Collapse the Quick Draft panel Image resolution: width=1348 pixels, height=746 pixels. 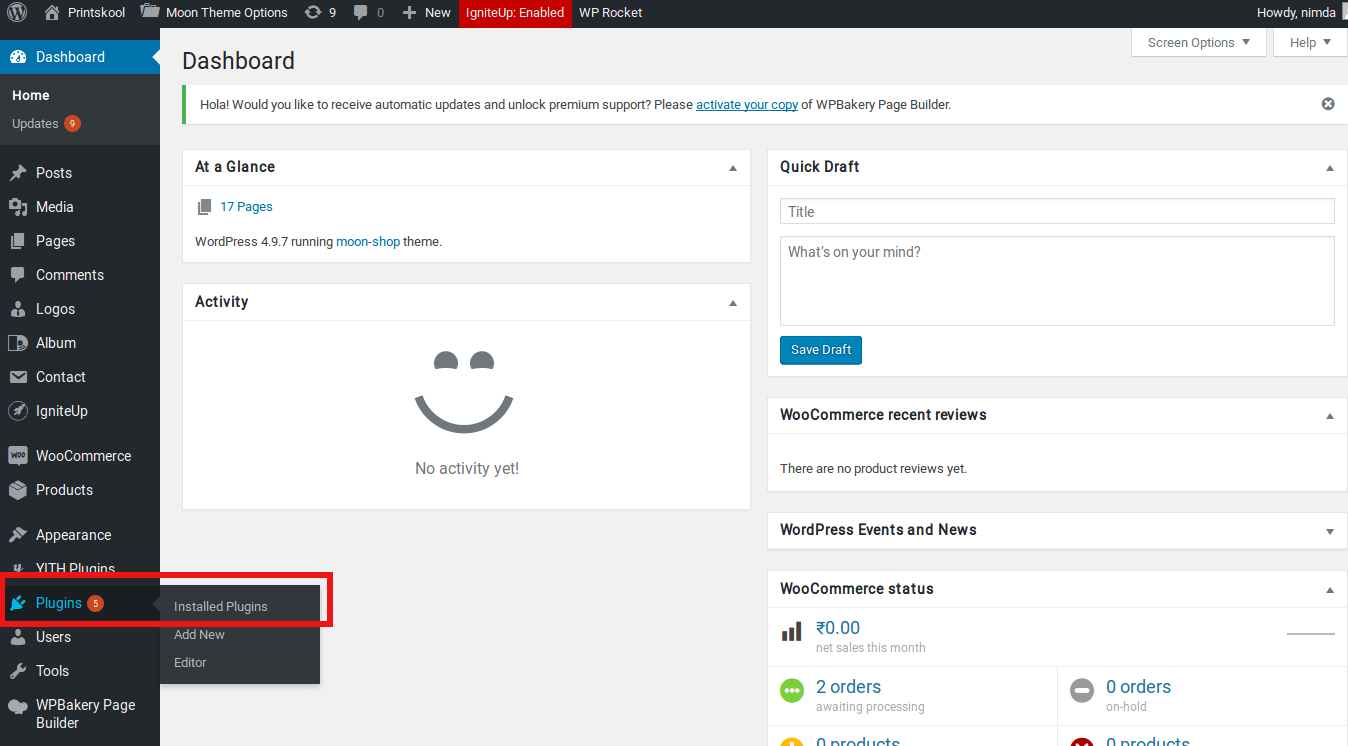(1330, 168)
